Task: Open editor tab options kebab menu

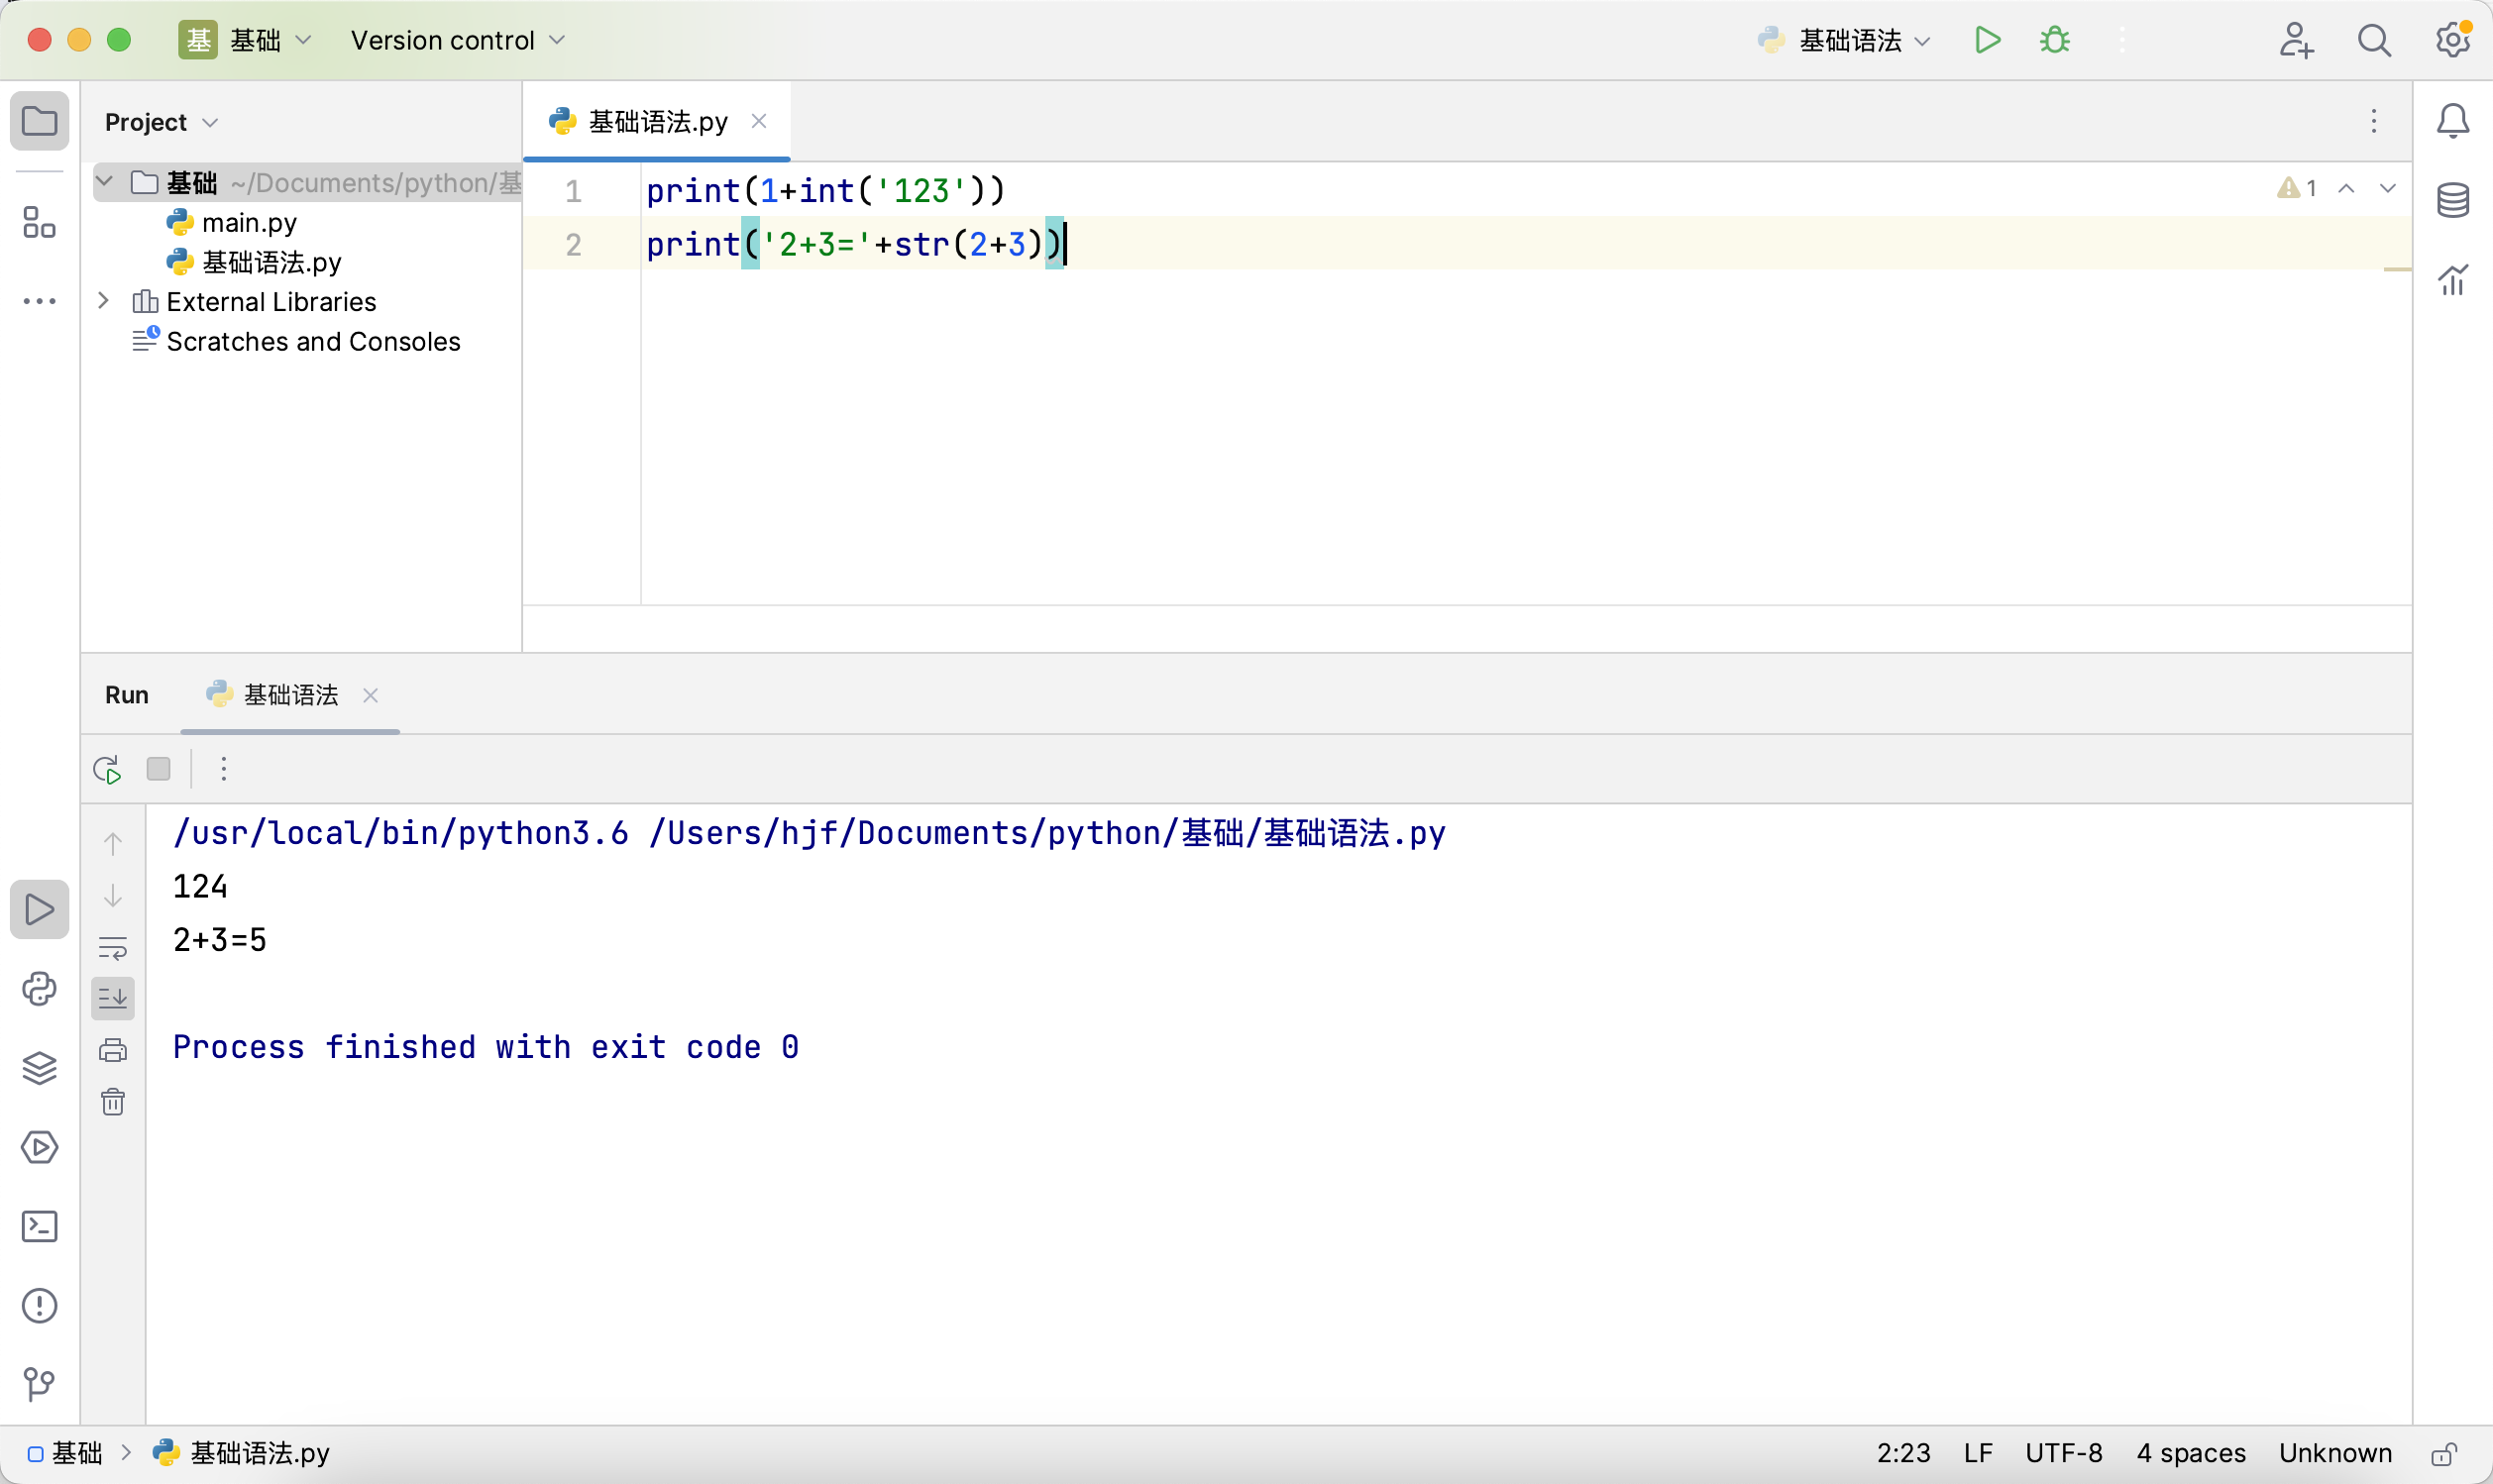Action: pyautogui.click(x=2373, y=121)
